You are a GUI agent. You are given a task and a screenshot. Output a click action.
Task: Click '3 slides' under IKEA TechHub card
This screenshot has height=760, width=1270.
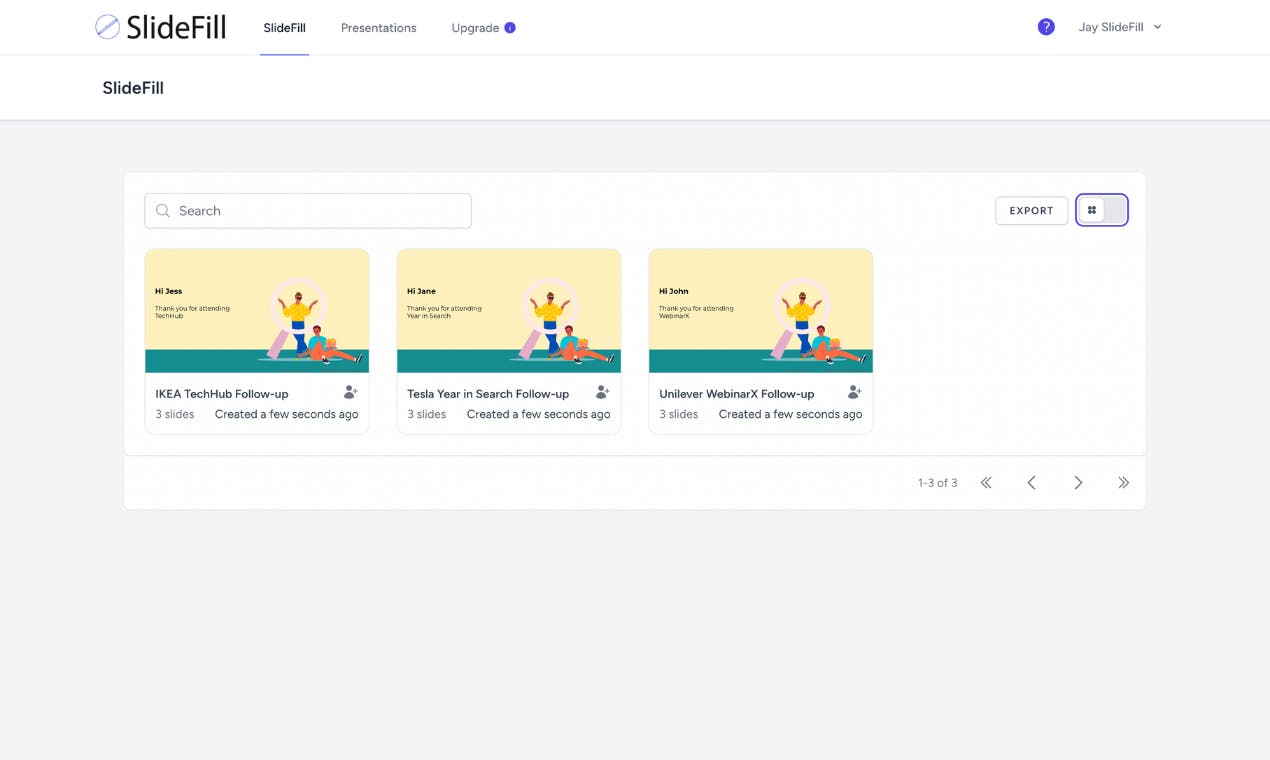(175, 414)
